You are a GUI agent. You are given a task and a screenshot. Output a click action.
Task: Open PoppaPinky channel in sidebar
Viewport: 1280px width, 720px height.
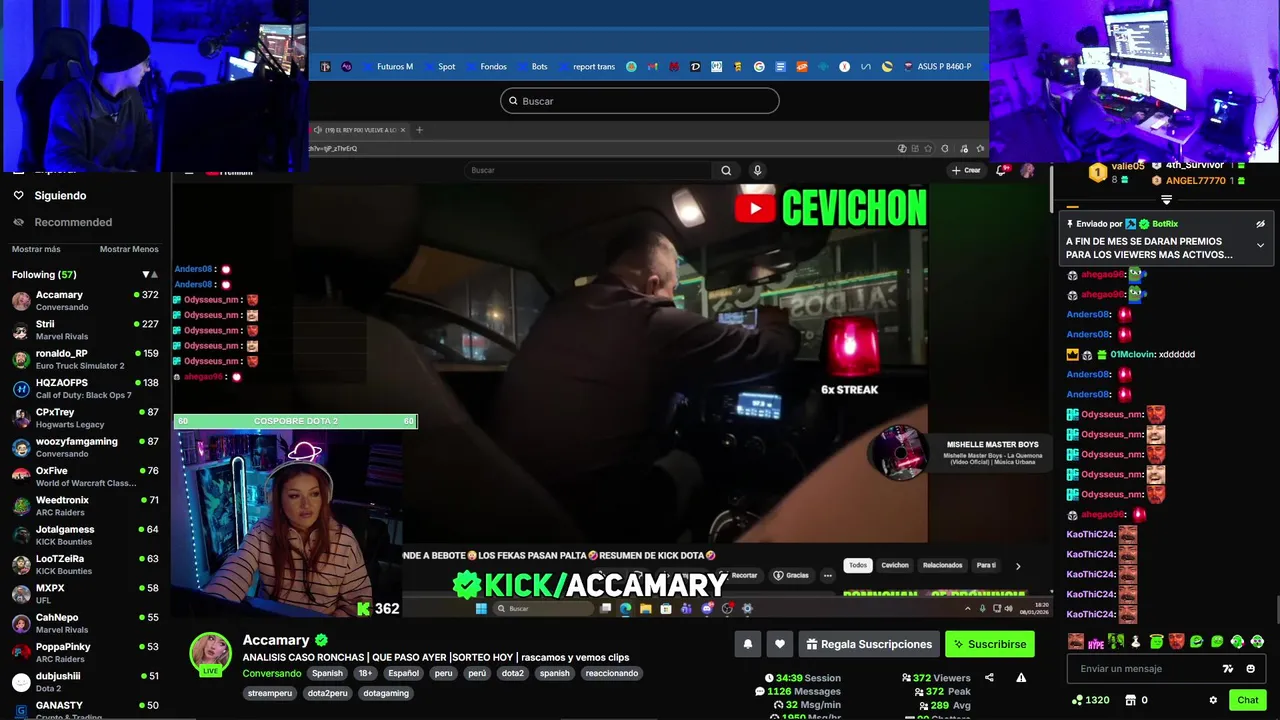[x=85, y=652]
